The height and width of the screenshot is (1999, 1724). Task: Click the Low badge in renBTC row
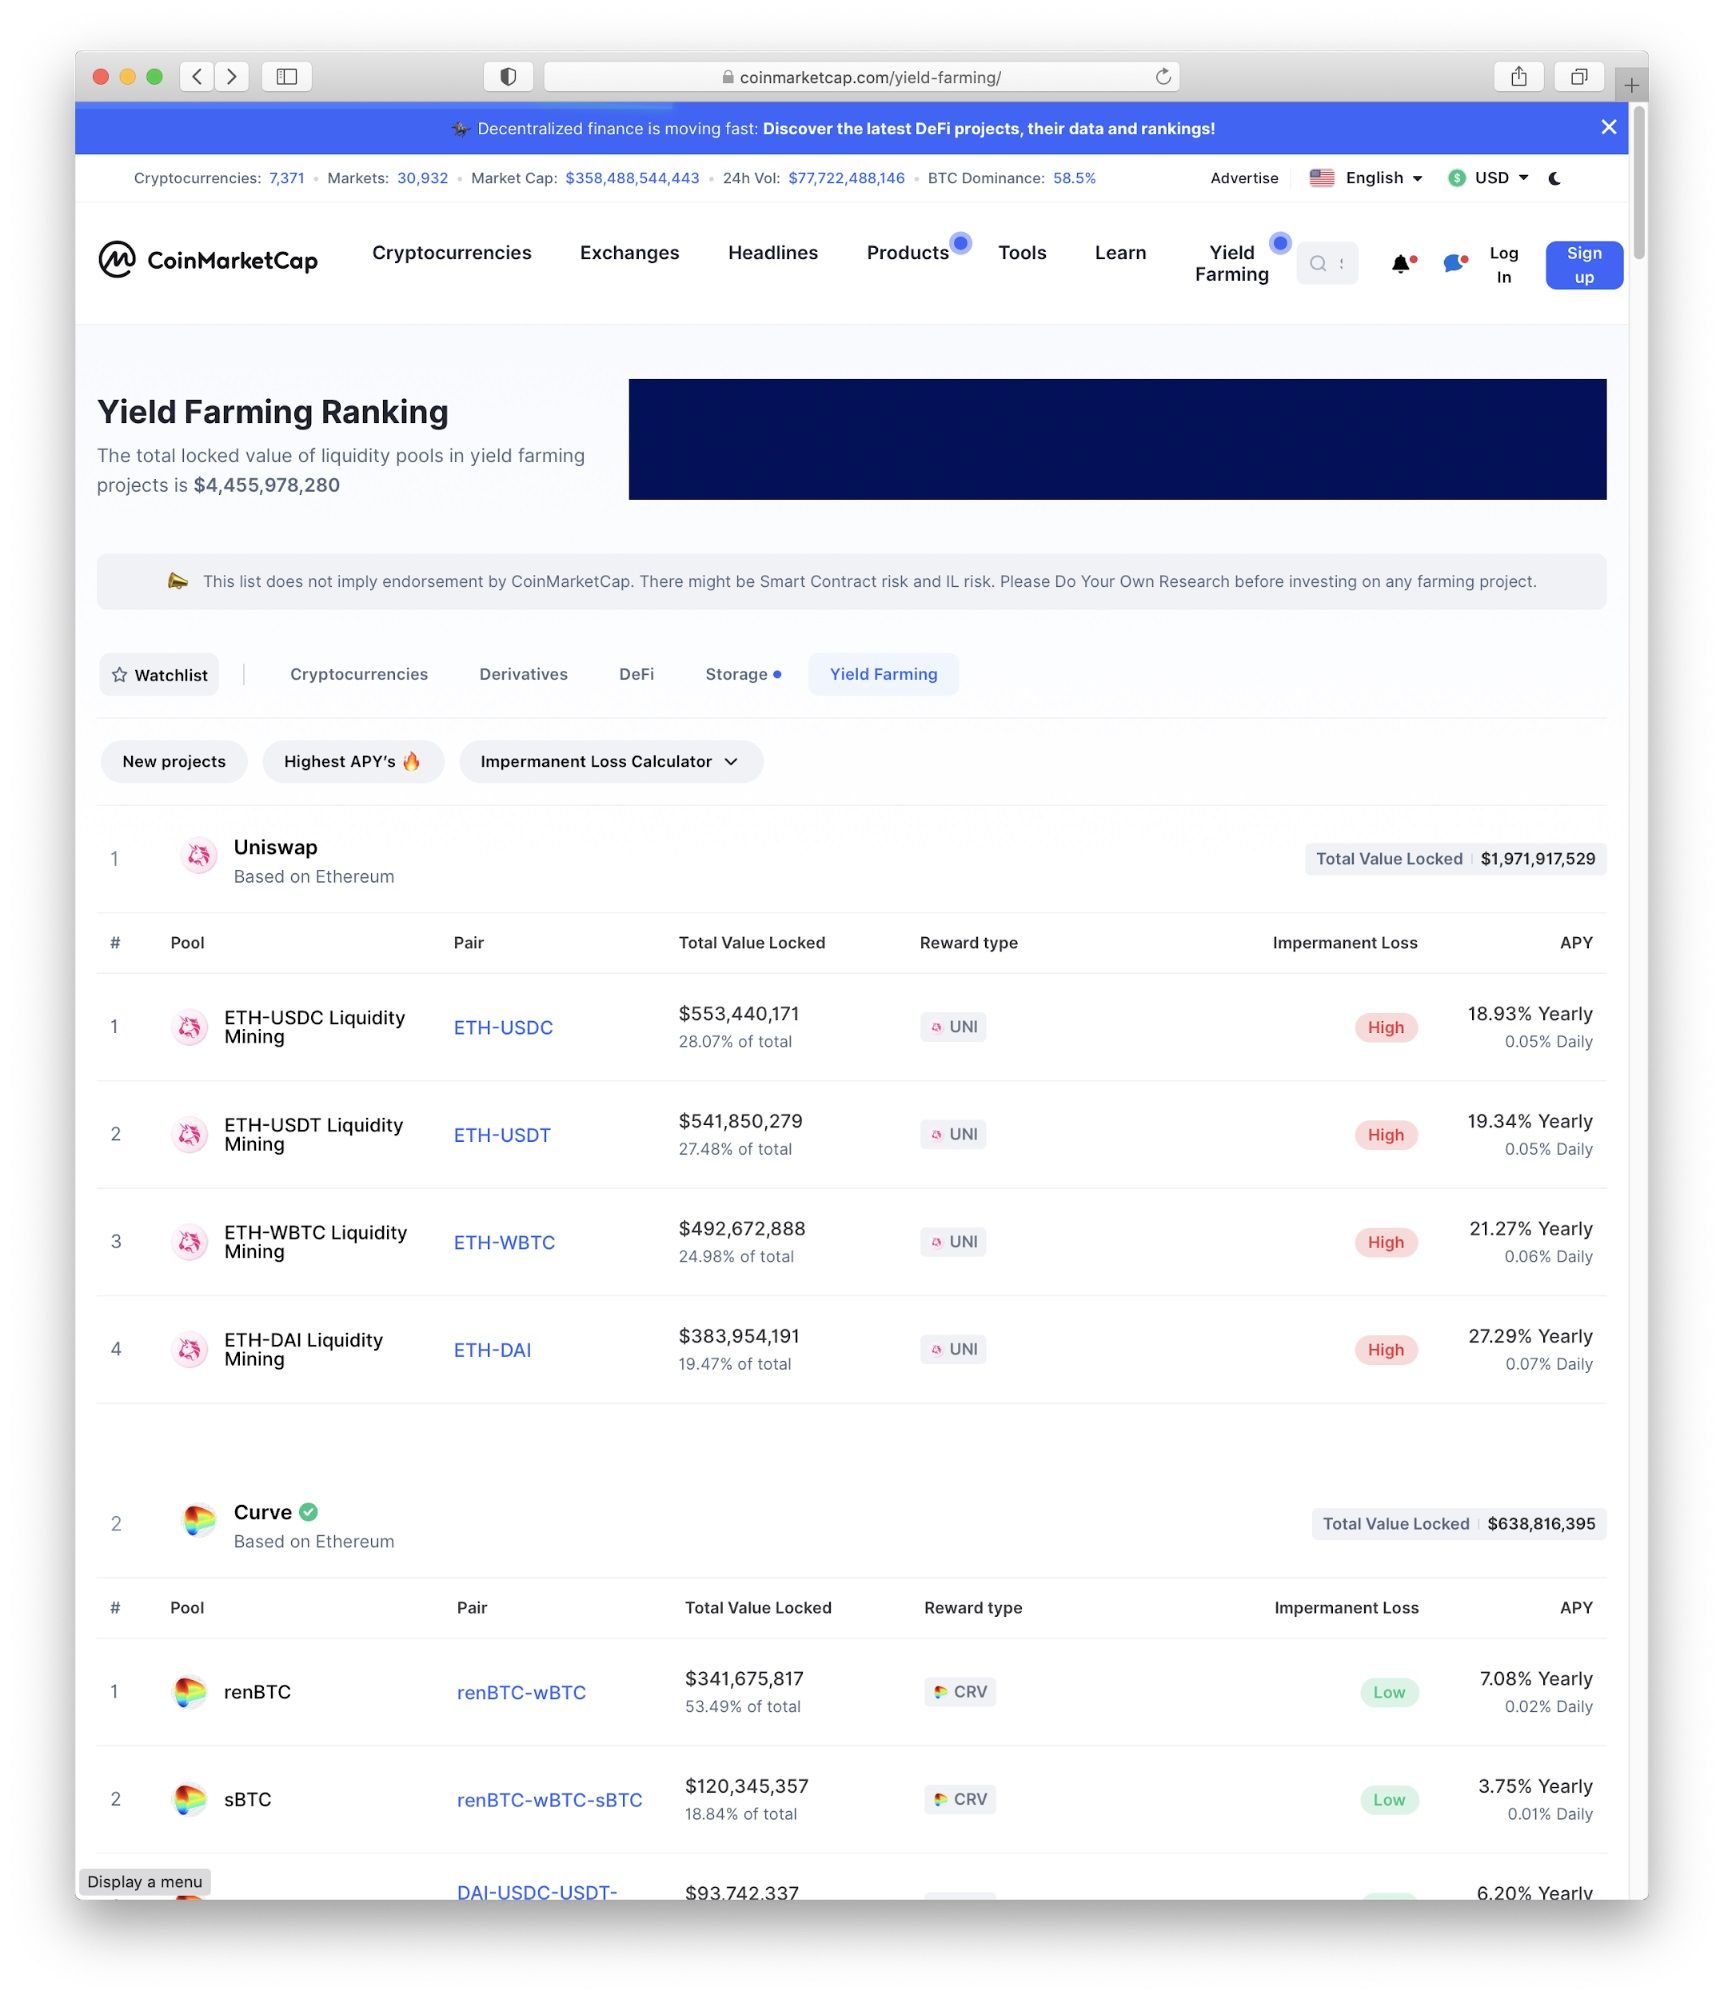(1389, 1693)
